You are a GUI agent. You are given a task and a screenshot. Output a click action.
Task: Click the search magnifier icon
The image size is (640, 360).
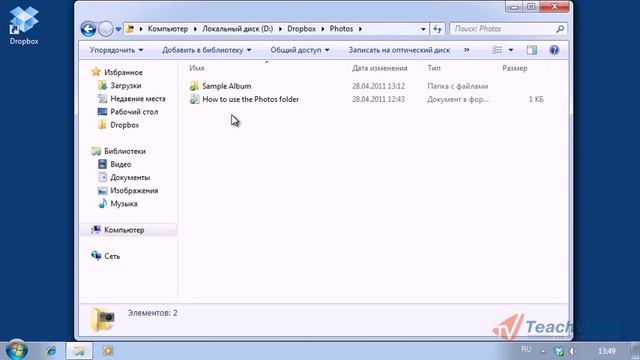tap(560, 29)
